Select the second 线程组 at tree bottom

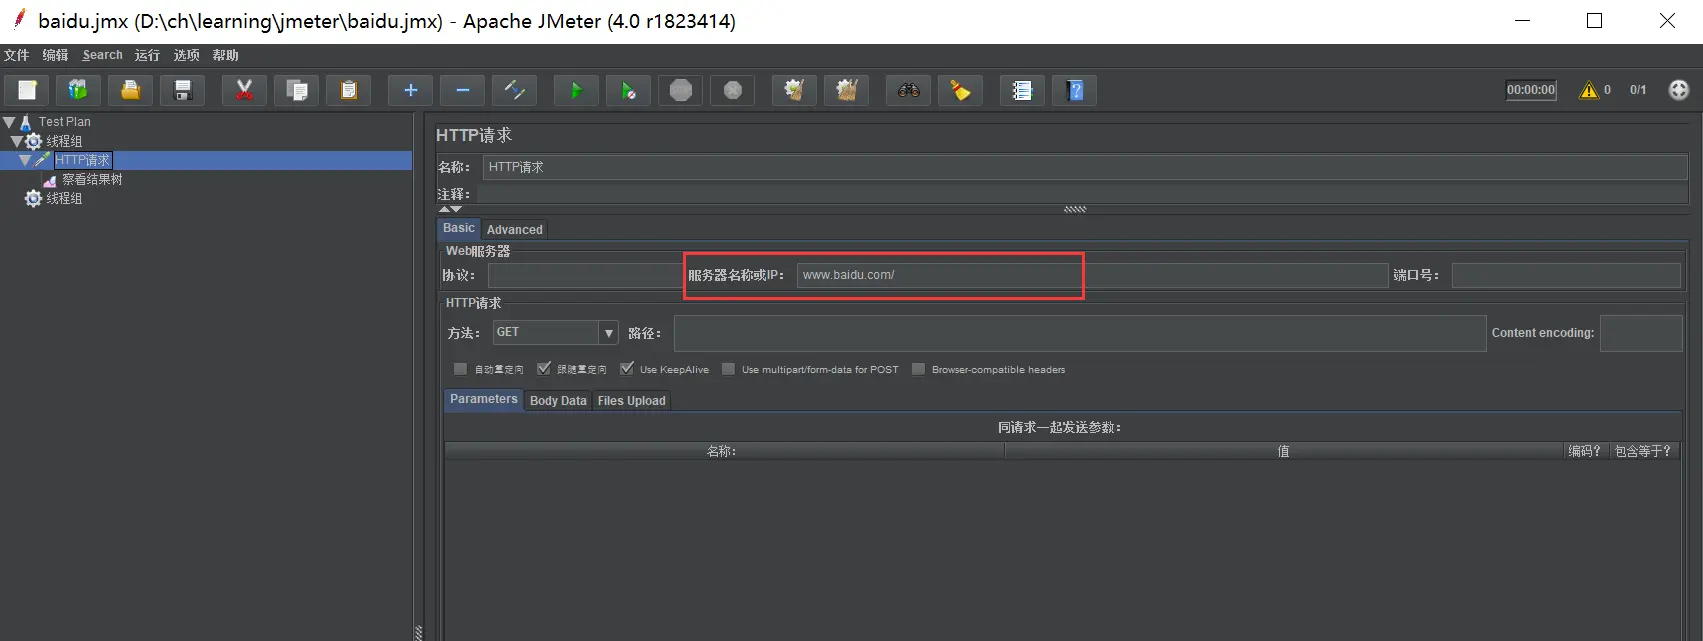click(64, 198)
